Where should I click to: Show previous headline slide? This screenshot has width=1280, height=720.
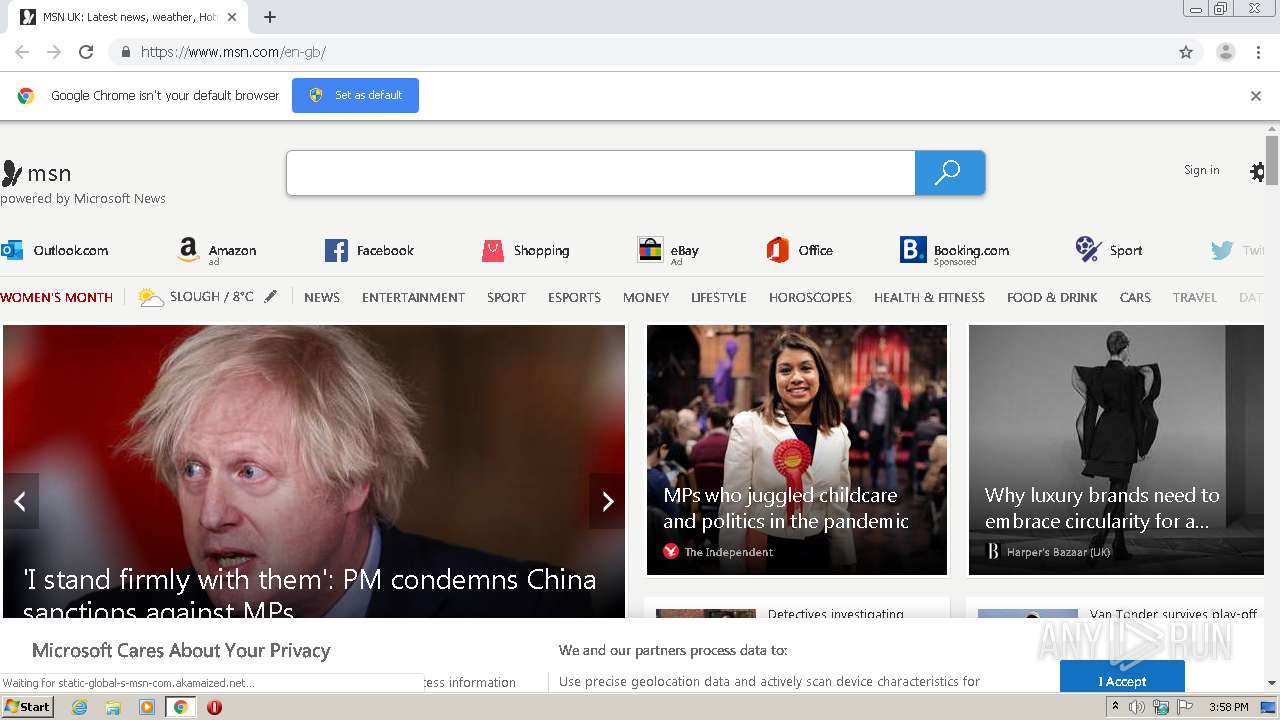pyautogui.click(x=20, y=501)
